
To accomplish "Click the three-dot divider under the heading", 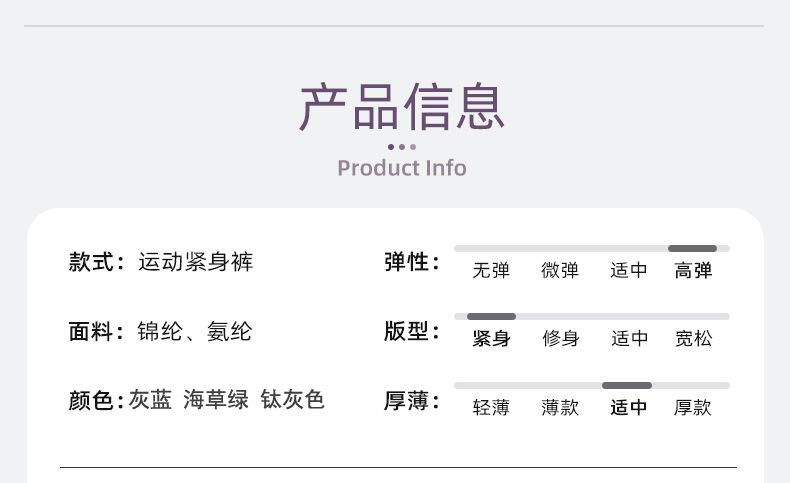I will pyautogui.click(x=401, y=147).
